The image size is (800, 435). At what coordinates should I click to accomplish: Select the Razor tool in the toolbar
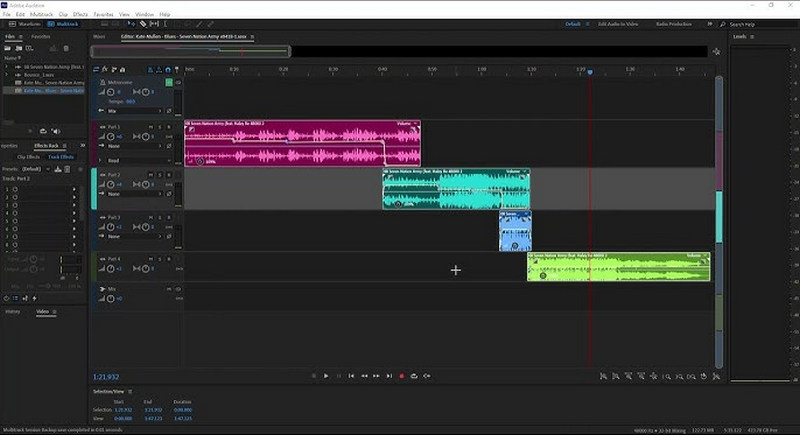point(143,24)
